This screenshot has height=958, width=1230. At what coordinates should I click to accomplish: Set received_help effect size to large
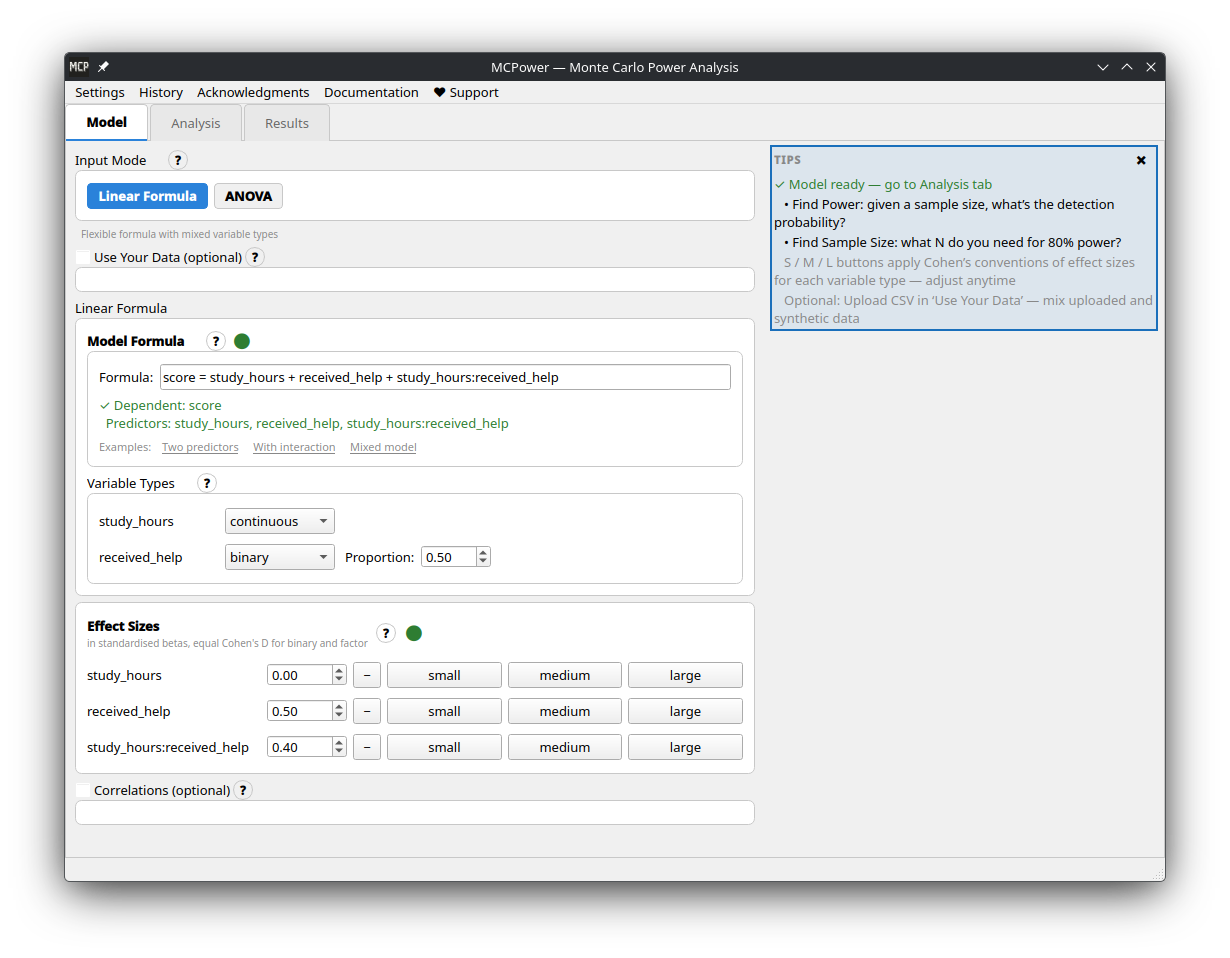click(685, 710)
